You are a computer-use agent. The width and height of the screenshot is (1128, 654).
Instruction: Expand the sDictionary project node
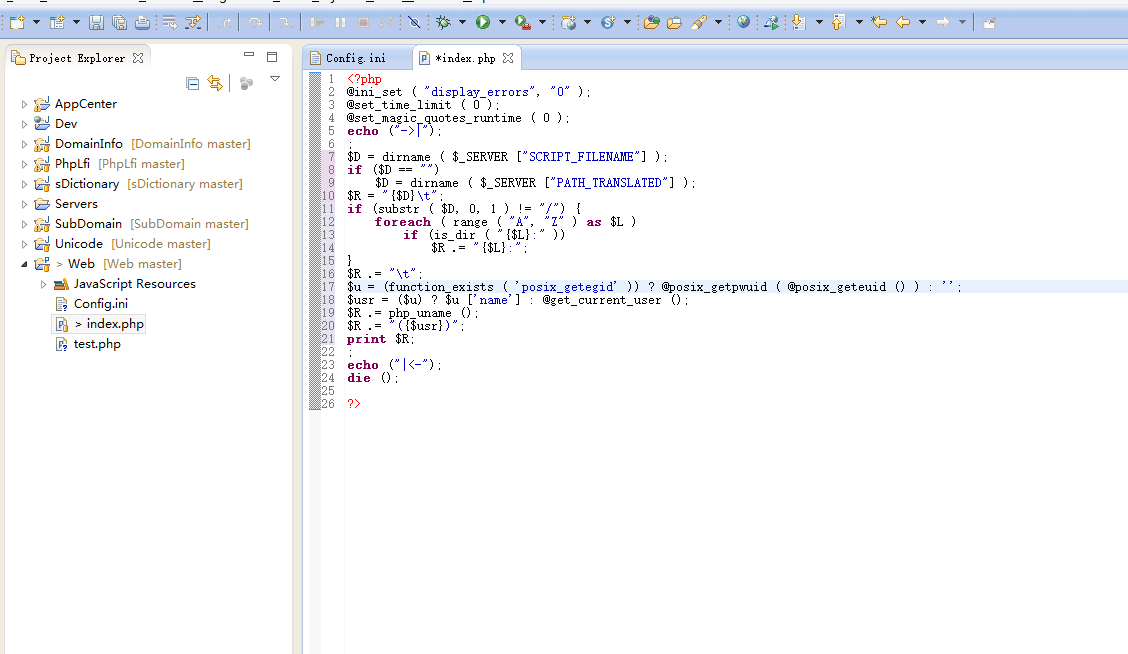tap(24, 185)
